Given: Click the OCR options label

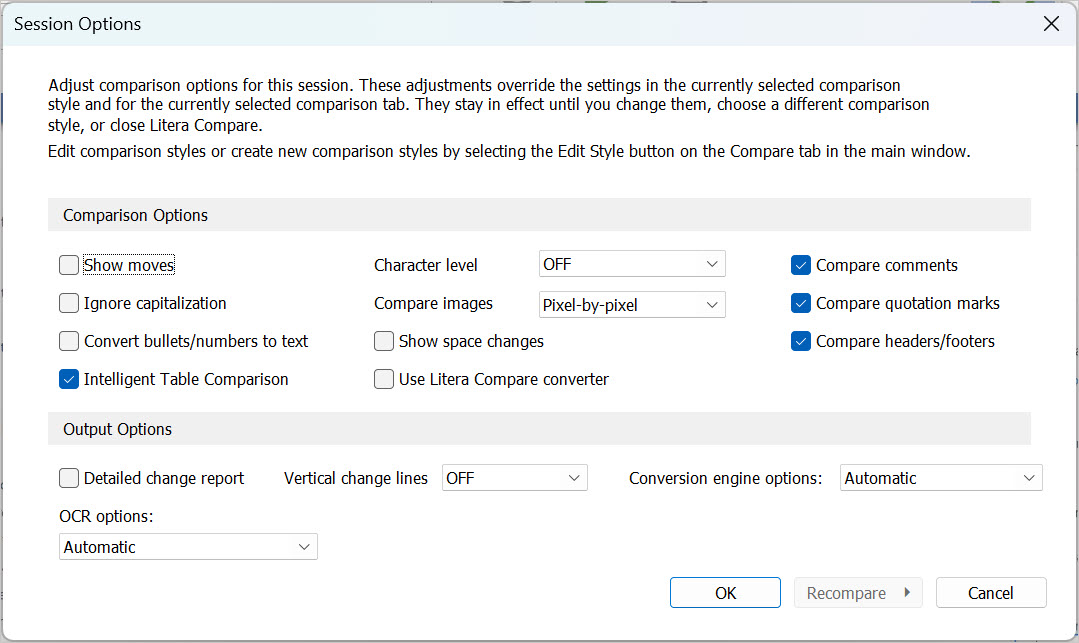Looking at the screenshot, I should tap(106, 516).
